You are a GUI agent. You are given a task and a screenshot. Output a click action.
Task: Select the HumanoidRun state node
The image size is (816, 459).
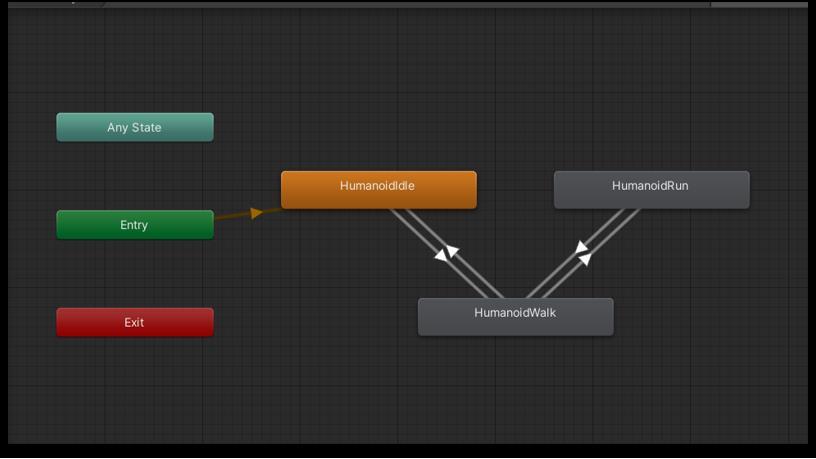pyautogui.click(x=651, y=189)
